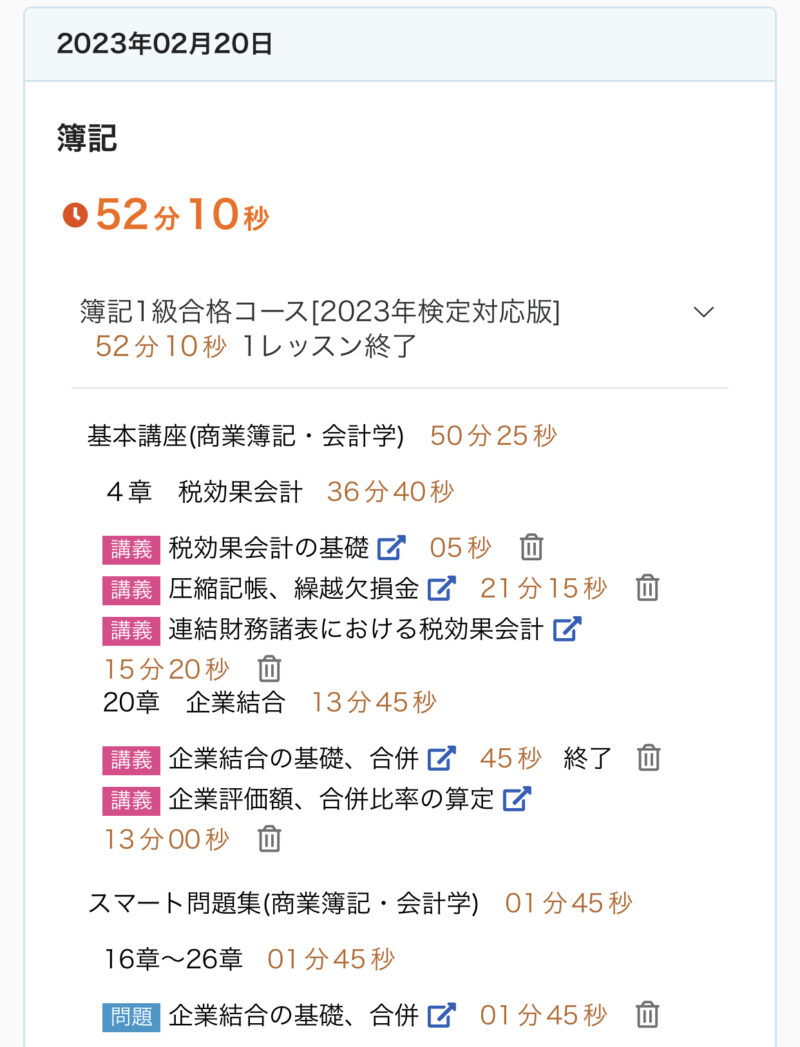Open external link for 企業結合の基礎、合併 lecture
Image resolution: width=800 pixels, height=1047 pixels.
(441, 758)
